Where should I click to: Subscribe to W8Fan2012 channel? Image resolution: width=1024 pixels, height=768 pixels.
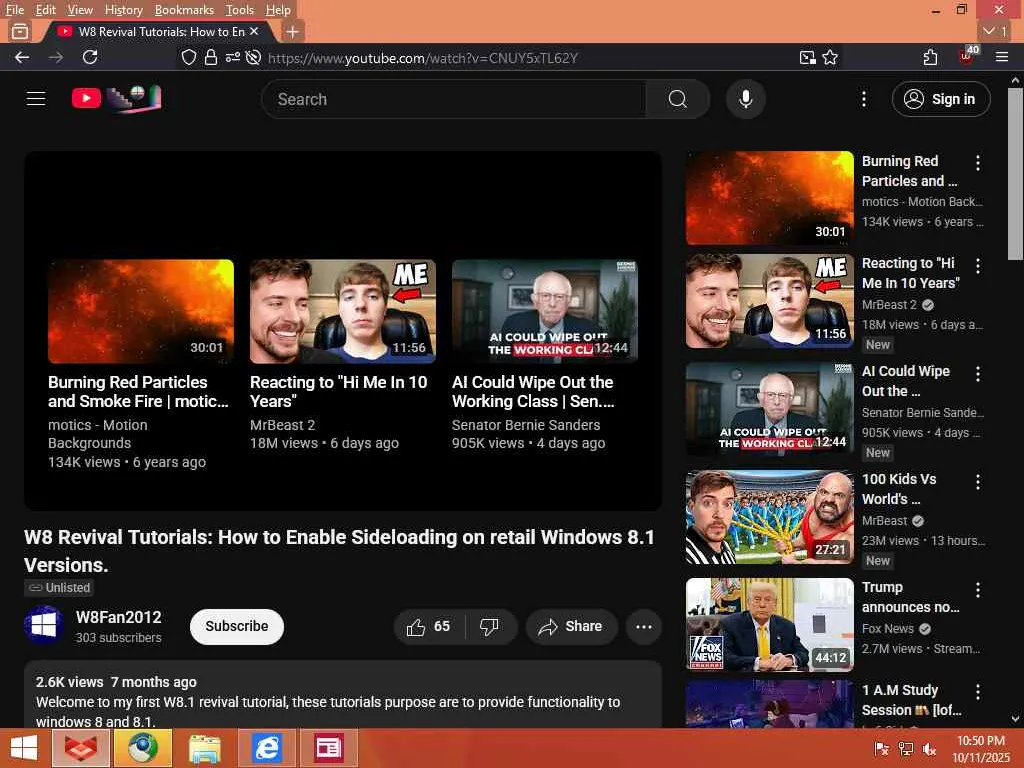click(x=236, y=626)
